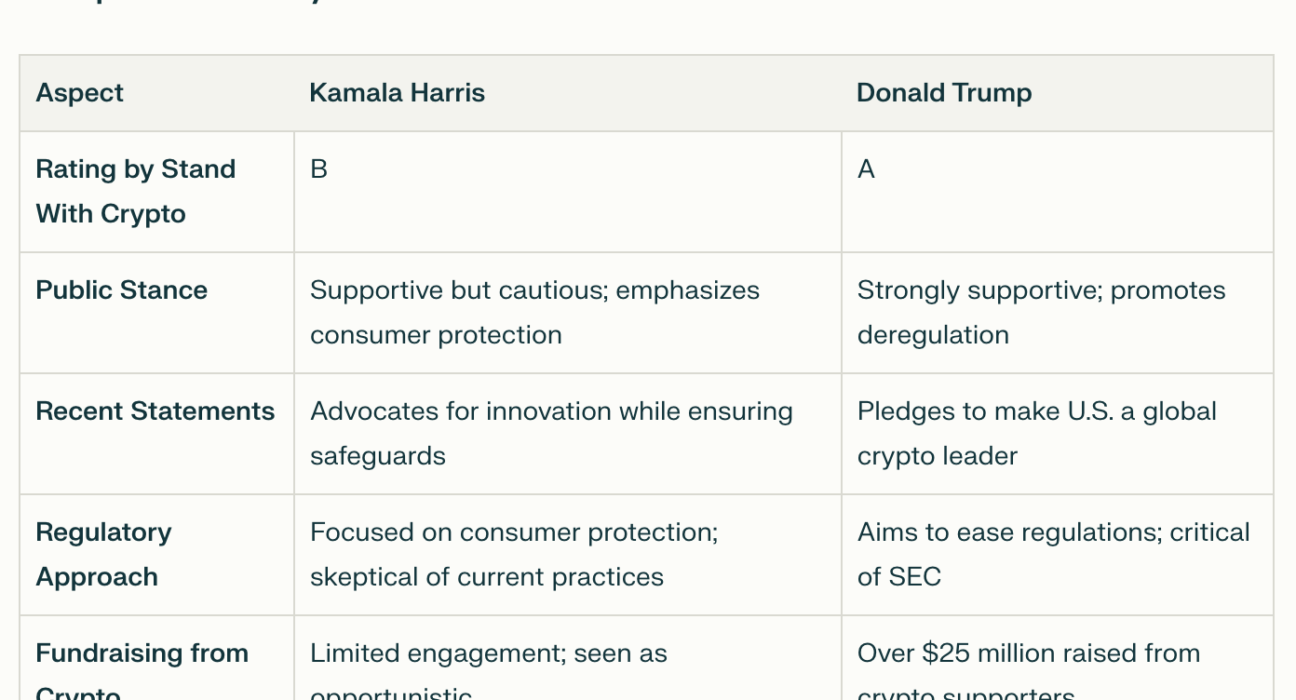Click the 'Advocates for innovation' cell text

coord(551,411)
